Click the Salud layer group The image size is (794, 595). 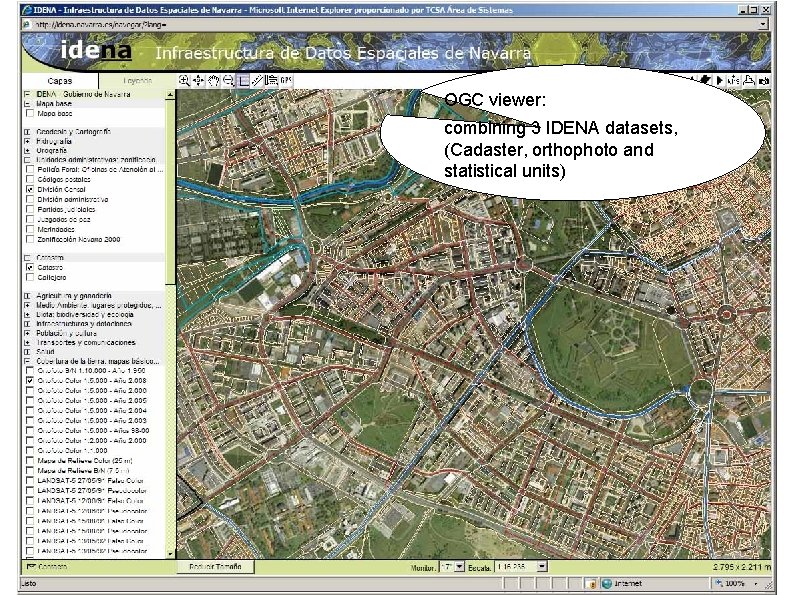pos(46,351)
